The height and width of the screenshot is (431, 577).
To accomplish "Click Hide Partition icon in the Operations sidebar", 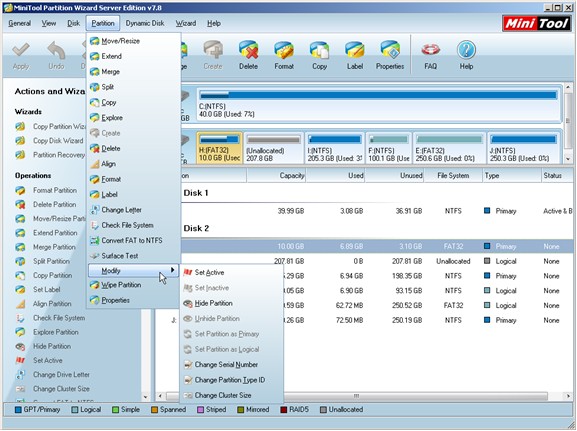I will (20, 346).
